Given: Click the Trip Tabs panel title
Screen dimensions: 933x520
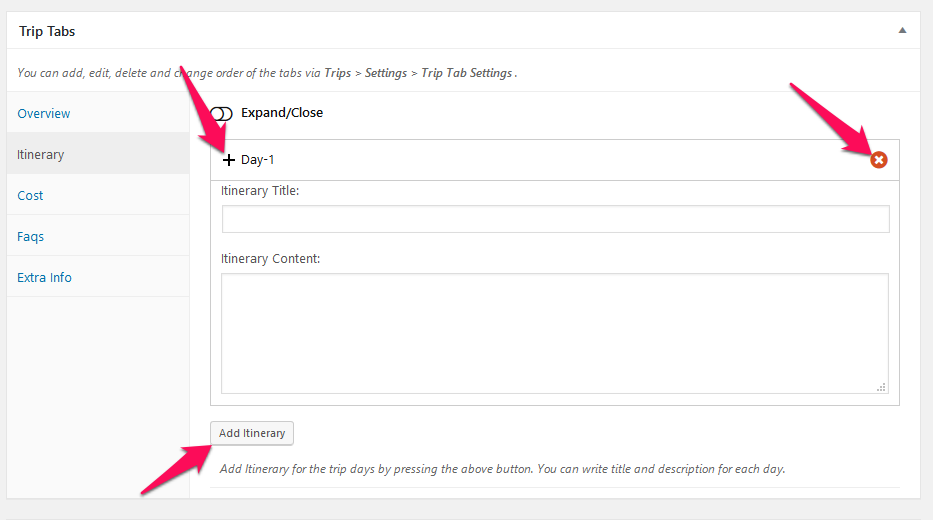Looking at the screenshot, I should [x=47, y=31].
